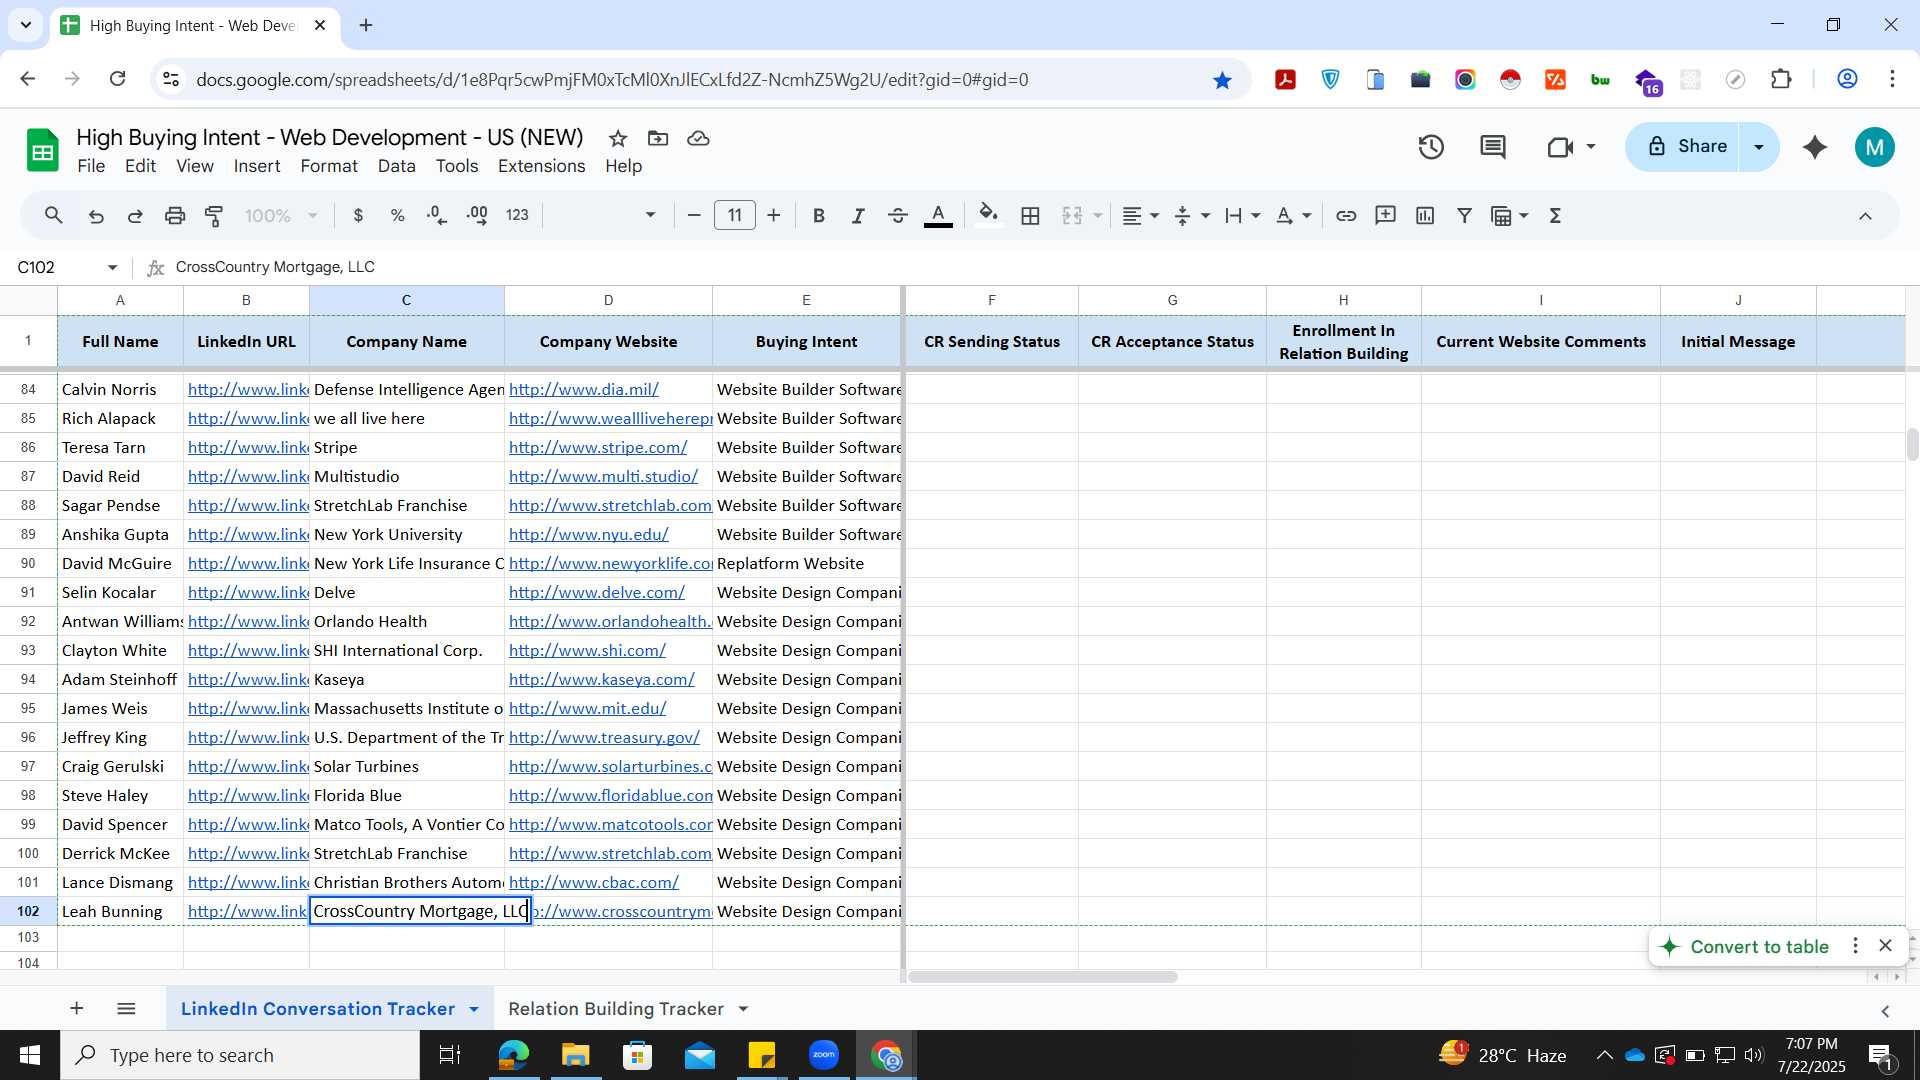Print the spreadsheet
This screenshot has width=1920, height=1080.
(175, 215)
